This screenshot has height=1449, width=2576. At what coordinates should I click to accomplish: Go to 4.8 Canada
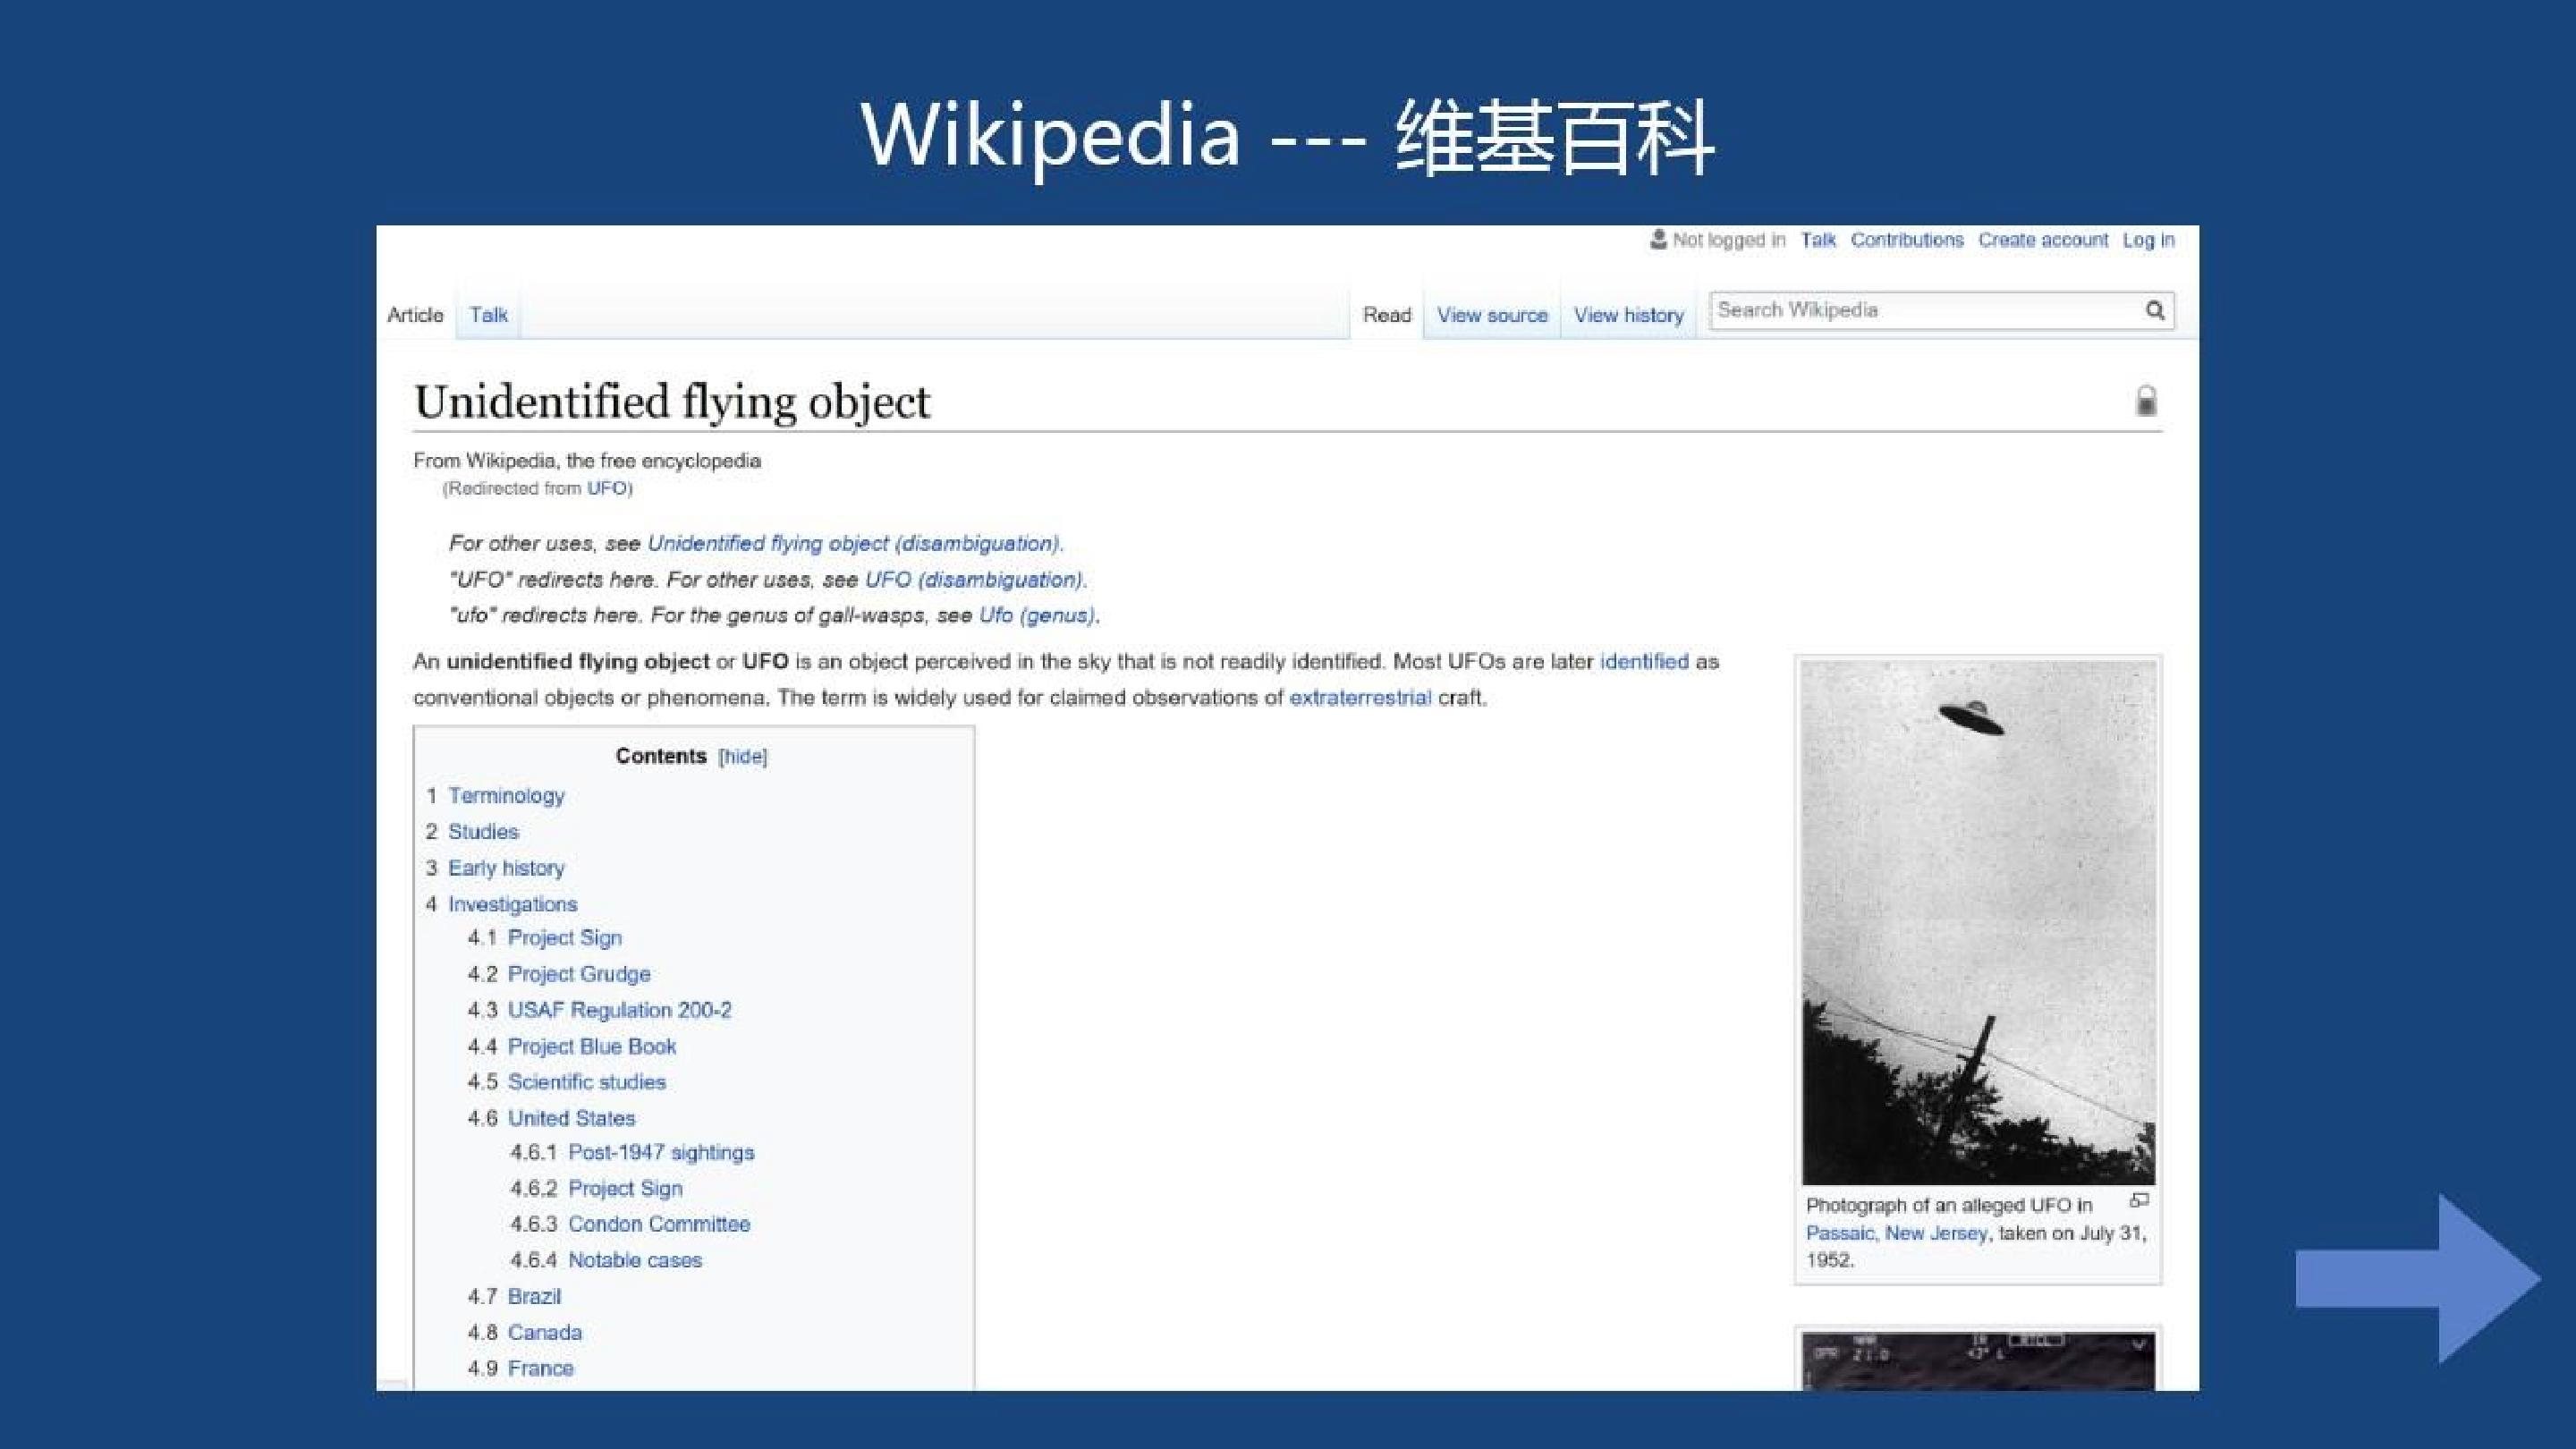point(544,1332)
